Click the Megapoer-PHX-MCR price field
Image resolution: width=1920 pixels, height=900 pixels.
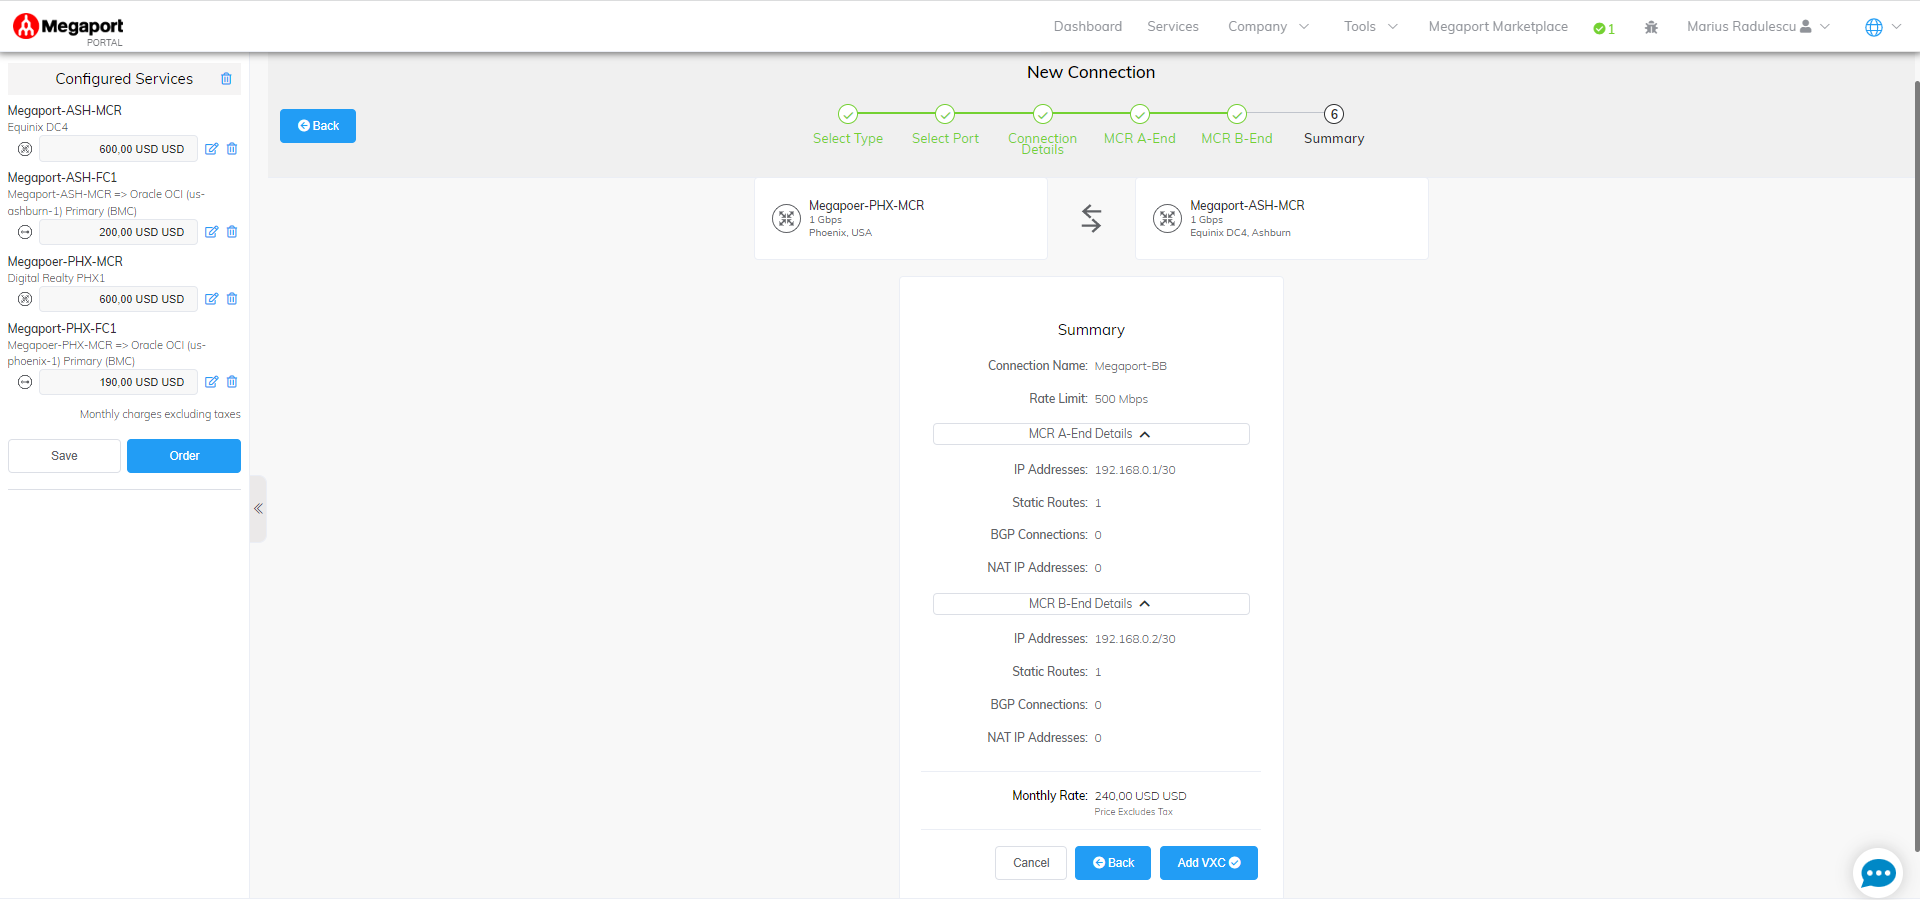coord(118,299)
